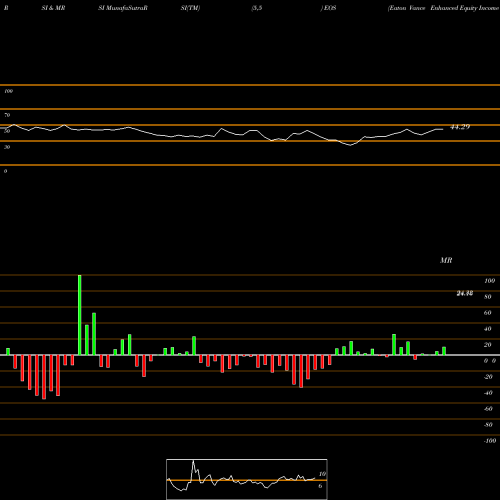Click the 100 label on left RSI axis
The image size is (500, 500).
pyautogui.click(x=8, y=91)
